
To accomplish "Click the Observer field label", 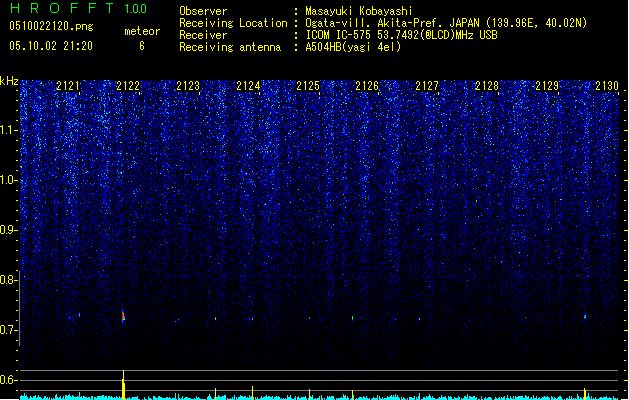I will click(x=203, y=11).
